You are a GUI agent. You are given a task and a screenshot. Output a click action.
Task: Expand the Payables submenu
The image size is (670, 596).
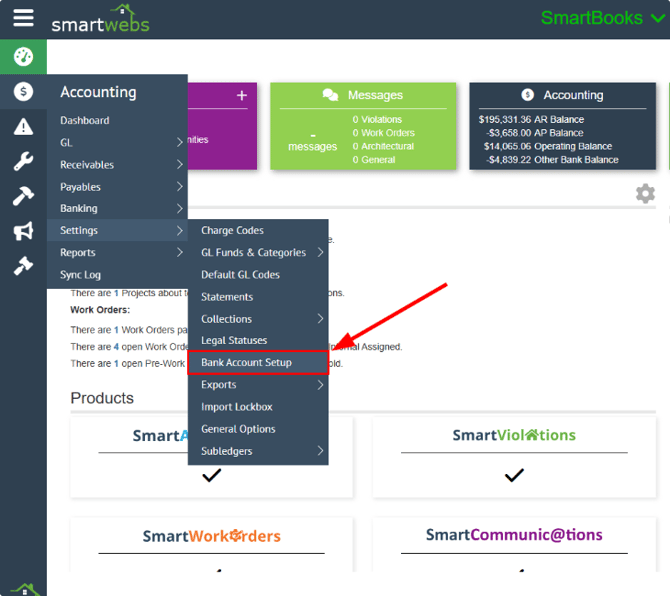(x=180, y=186)
